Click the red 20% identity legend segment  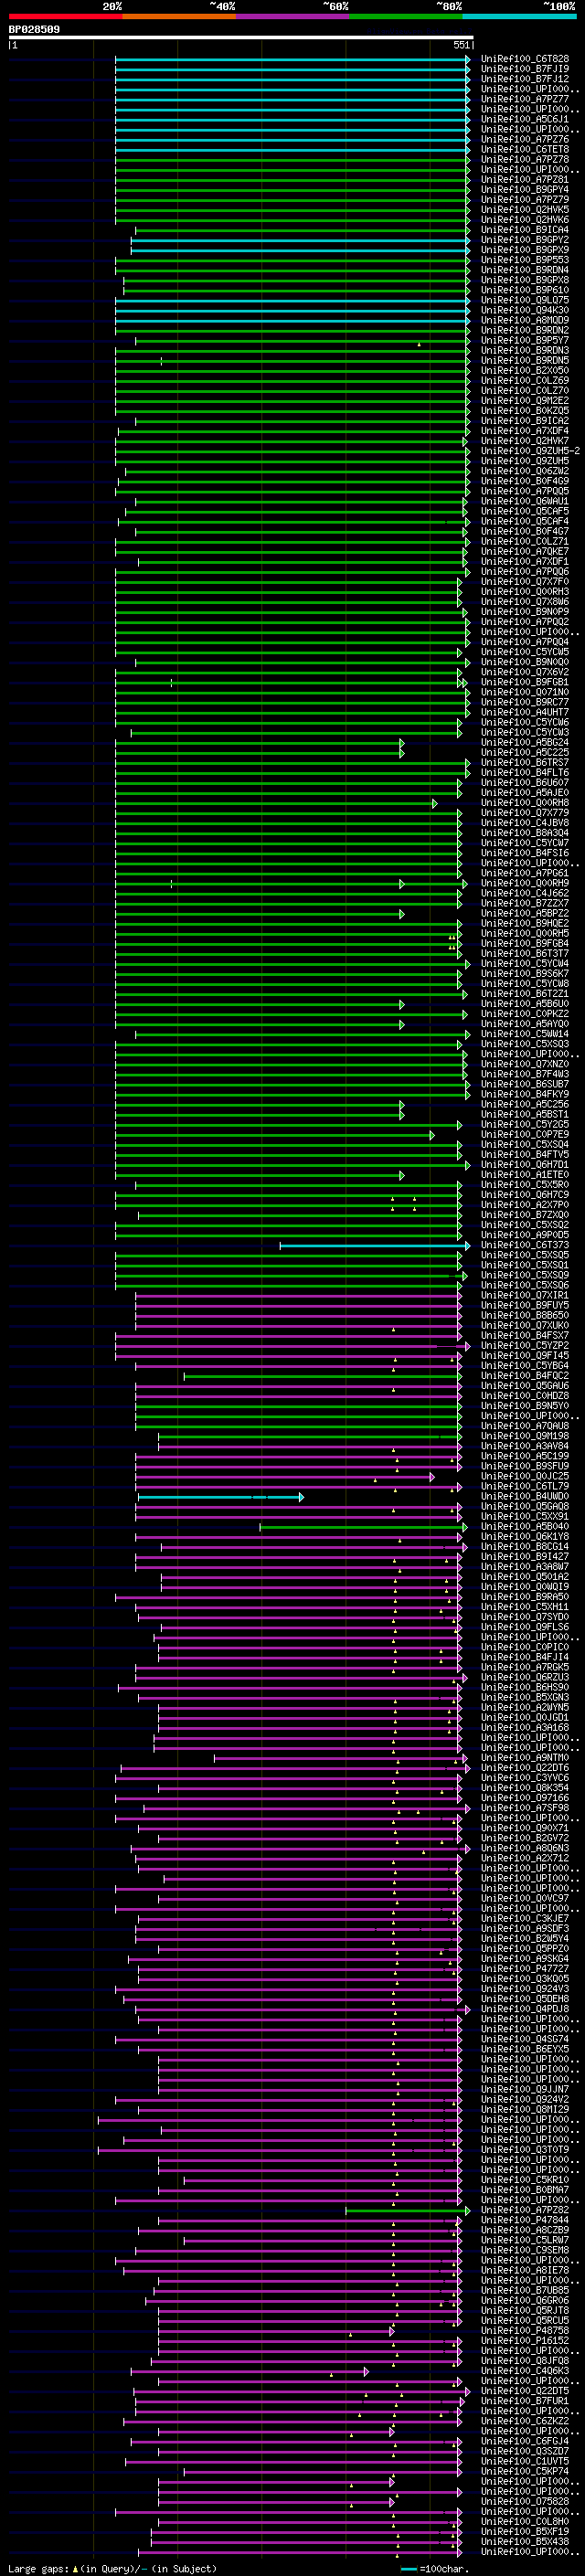(65, 16)
